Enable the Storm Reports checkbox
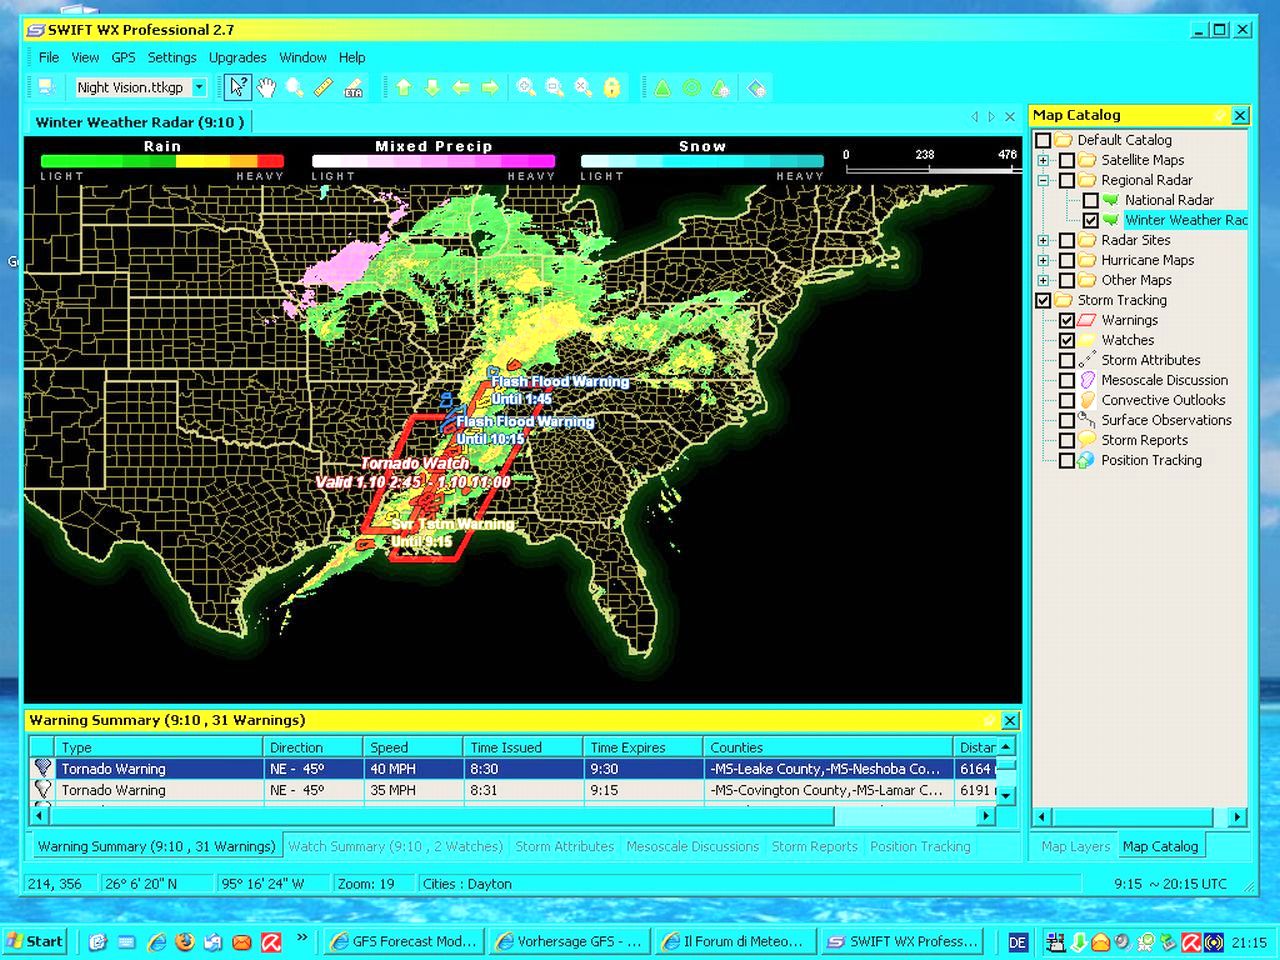Viewport: 1280px width, 960px height. [x=1067, y=440]
